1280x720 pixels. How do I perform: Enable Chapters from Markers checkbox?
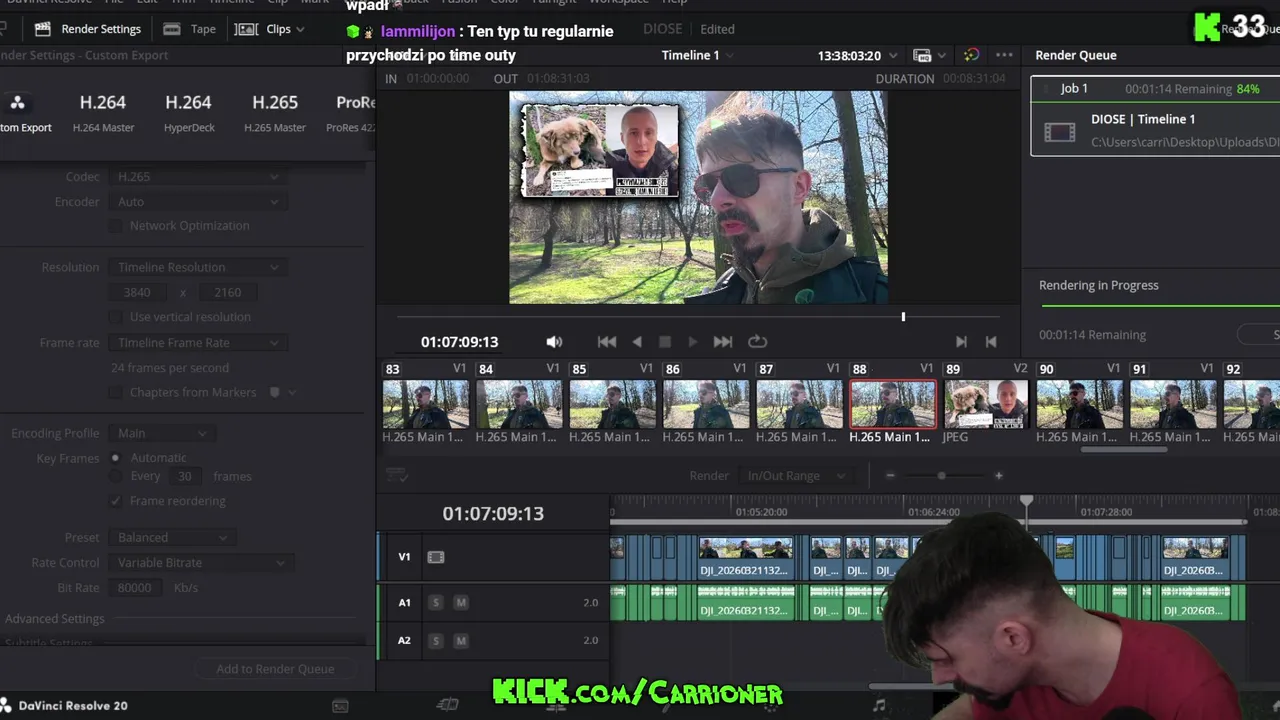coord(115,393)
